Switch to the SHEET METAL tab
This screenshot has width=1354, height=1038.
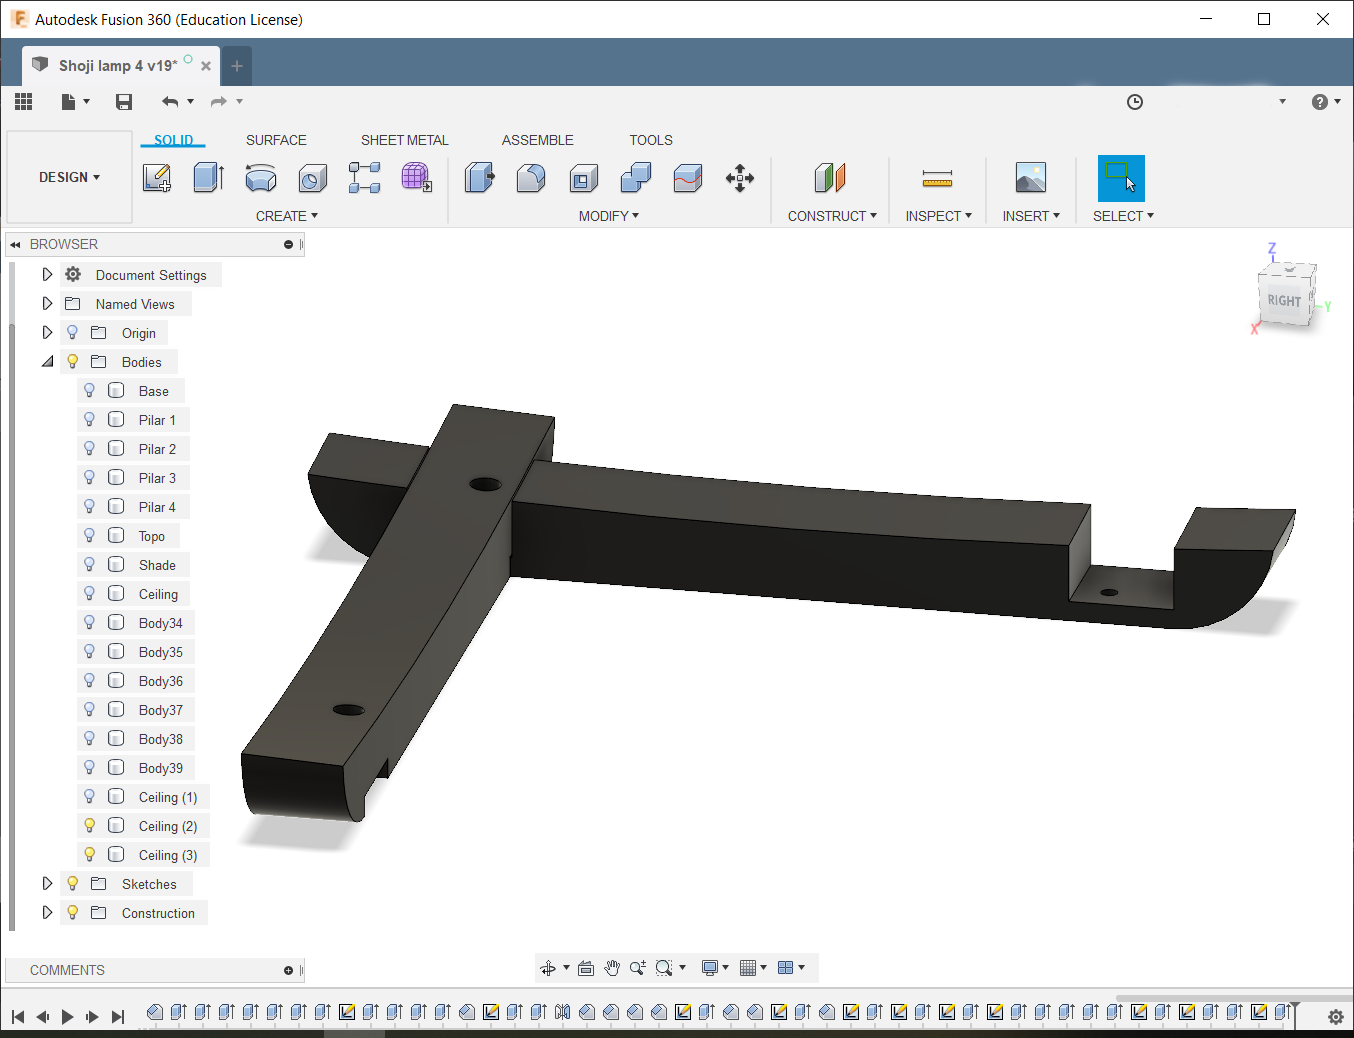click(405, 140)
